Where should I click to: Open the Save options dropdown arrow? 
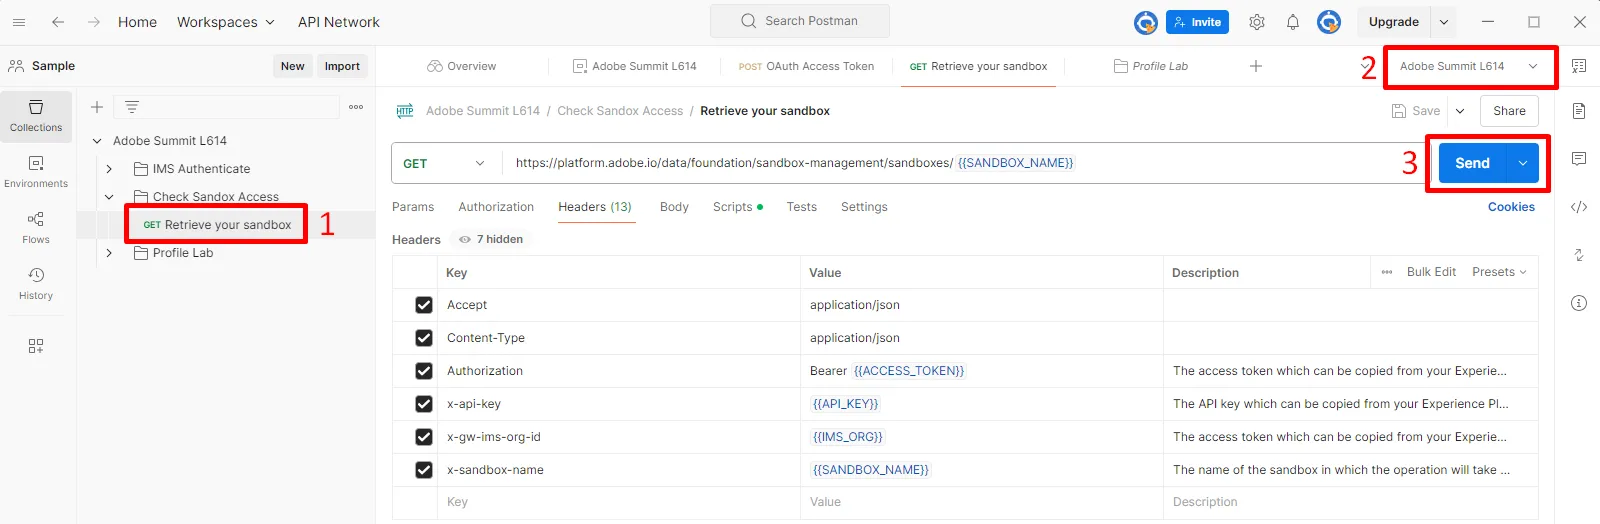tap(1460, 111)
